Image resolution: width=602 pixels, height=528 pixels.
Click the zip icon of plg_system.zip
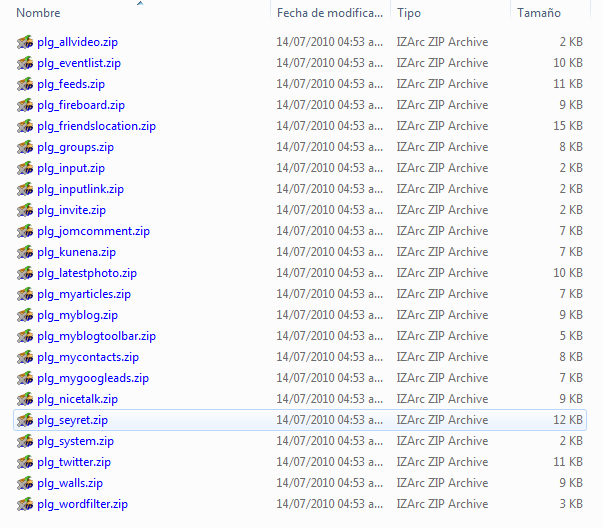coord(25,441)
